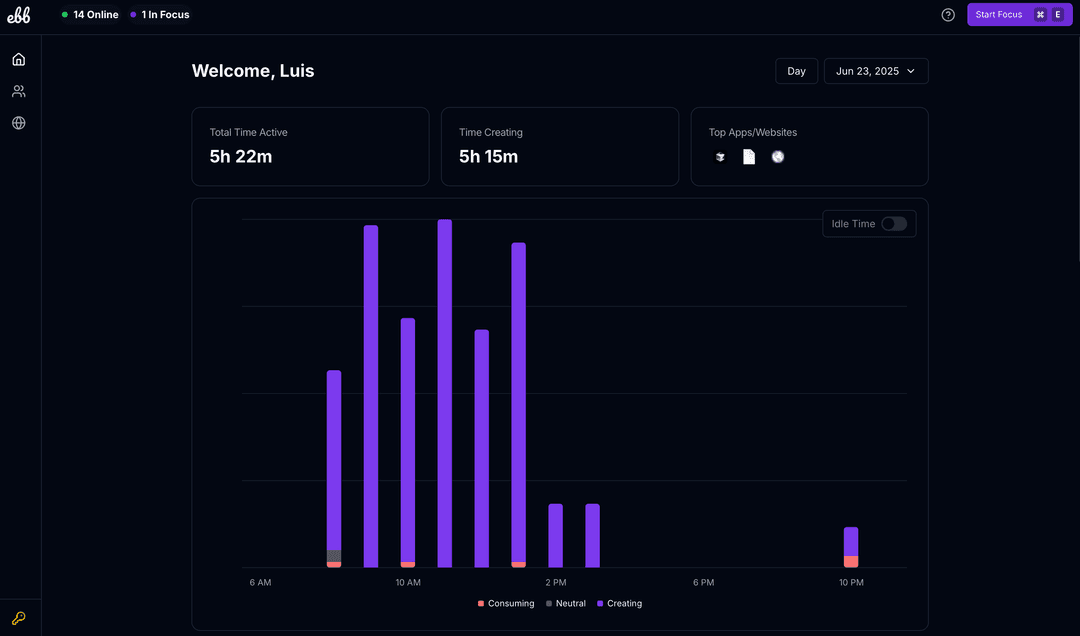Click the 1 In Focus status badge

click(160, 15)
